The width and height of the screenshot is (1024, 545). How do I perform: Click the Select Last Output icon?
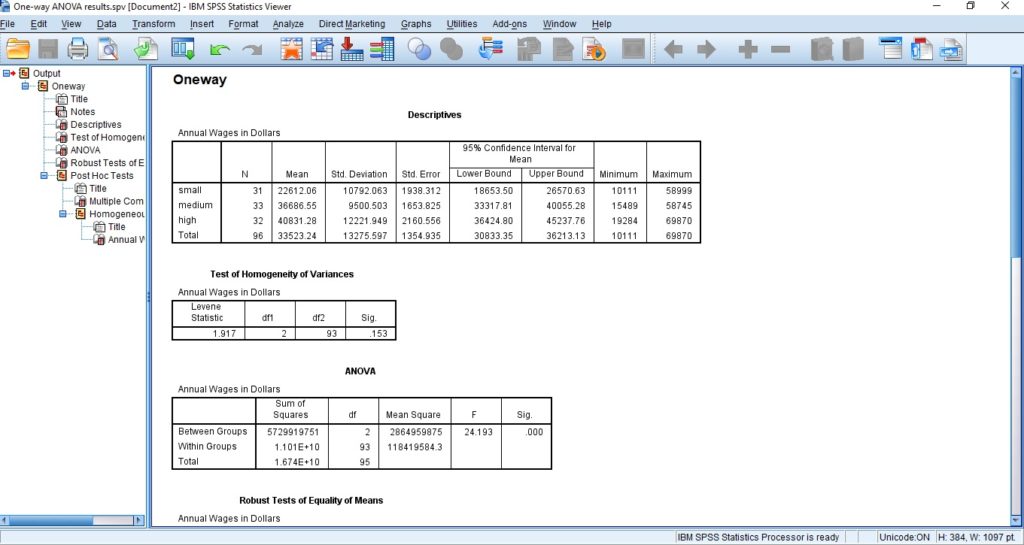point(490,49)
